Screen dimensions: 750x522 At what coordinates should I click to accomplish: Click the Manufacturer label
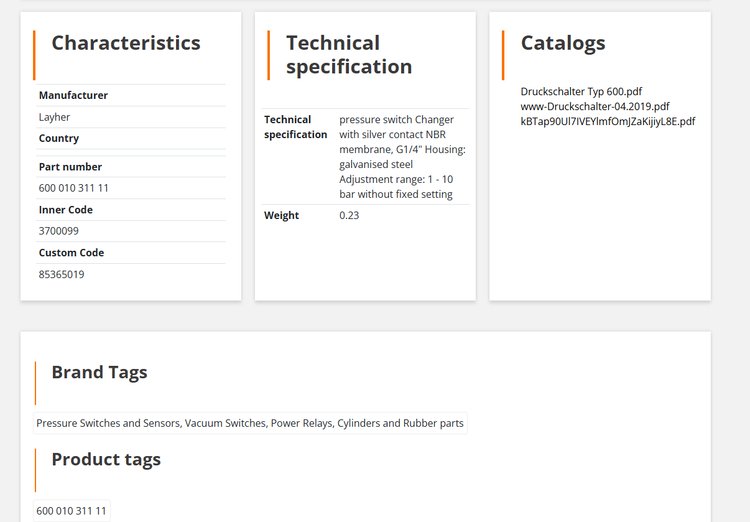73,95
